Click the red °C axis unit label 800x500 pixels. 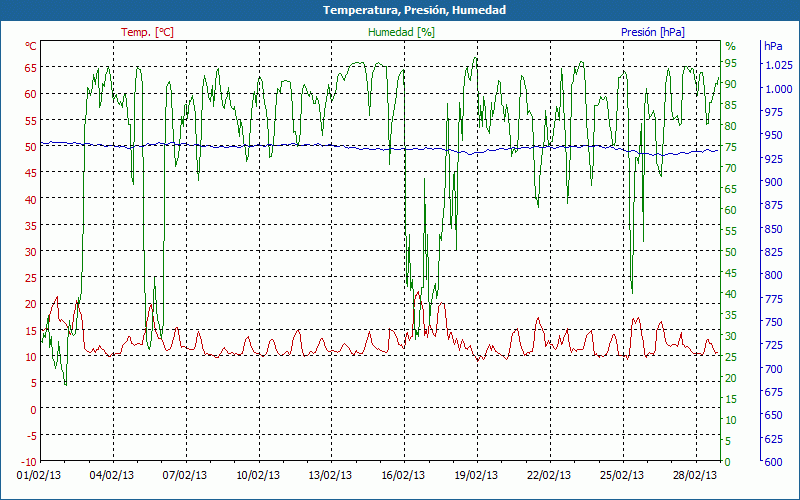click(x=31, y=46)
